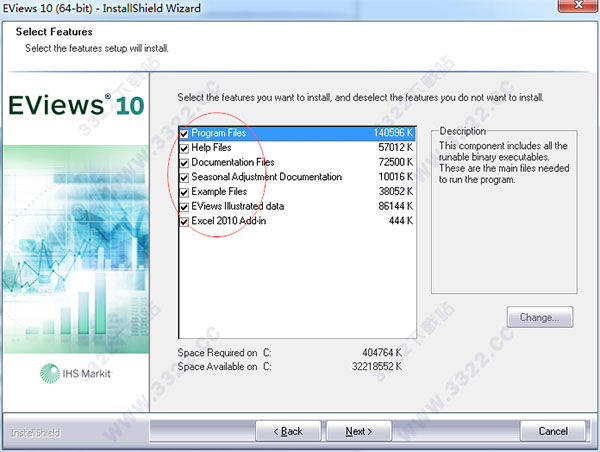Image resolution: width=600 pixels, height=452 pixels.
Task: Uncheck the Program Files checkbox
Action: coord(184,134)
